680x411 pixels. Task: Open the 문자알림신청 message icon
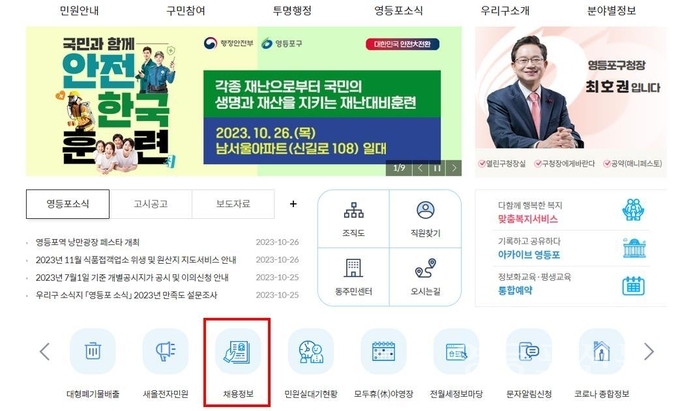529,351
